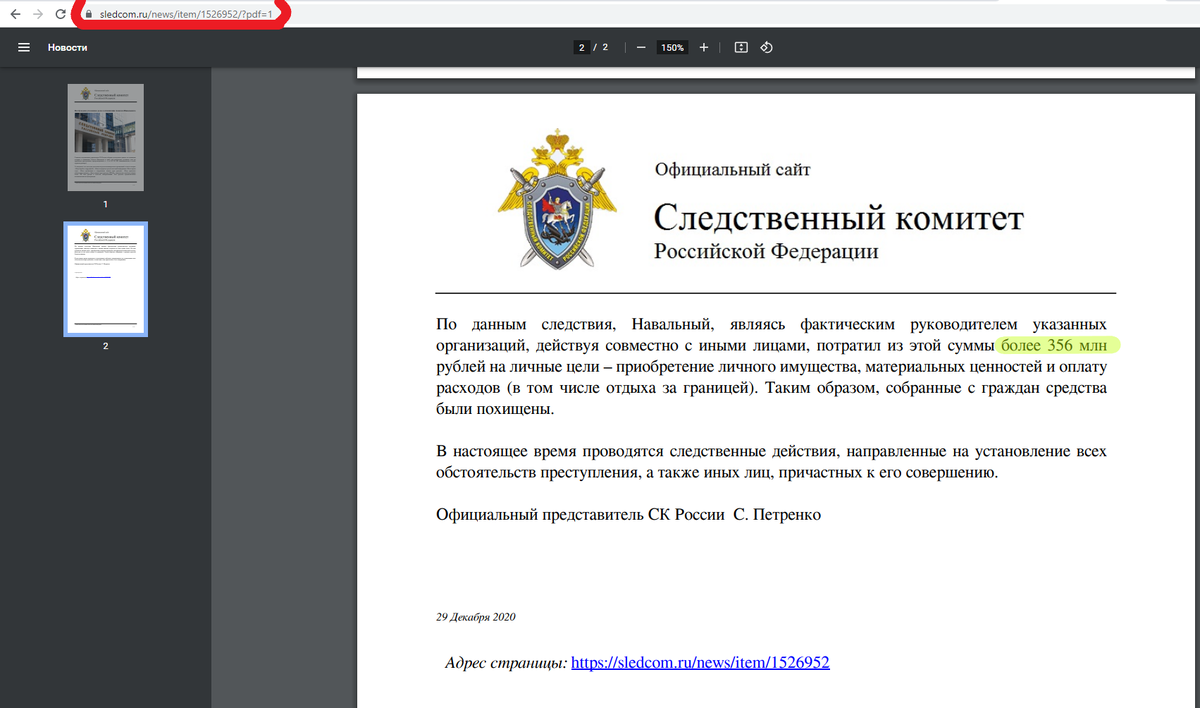The image size is (1200, 708).
Task: Click the padlock site info icon
Action: tap(91, 15)
